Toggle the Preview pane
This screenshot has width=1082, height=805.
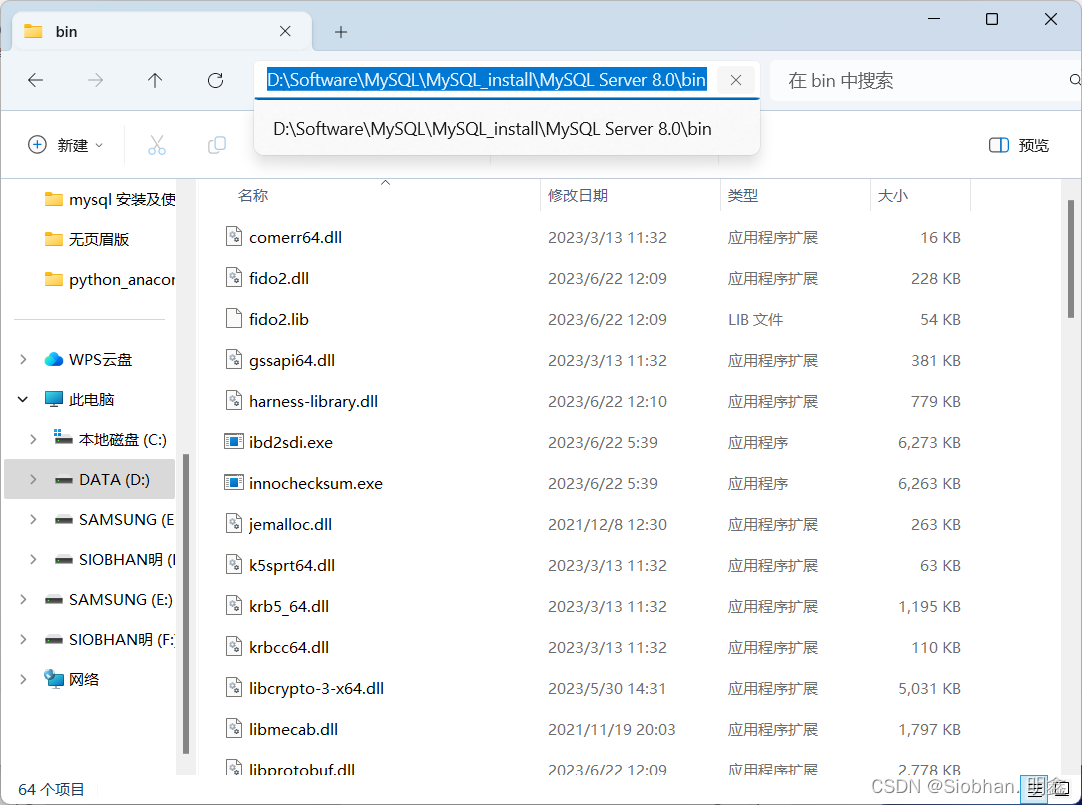click(1019, 145)
